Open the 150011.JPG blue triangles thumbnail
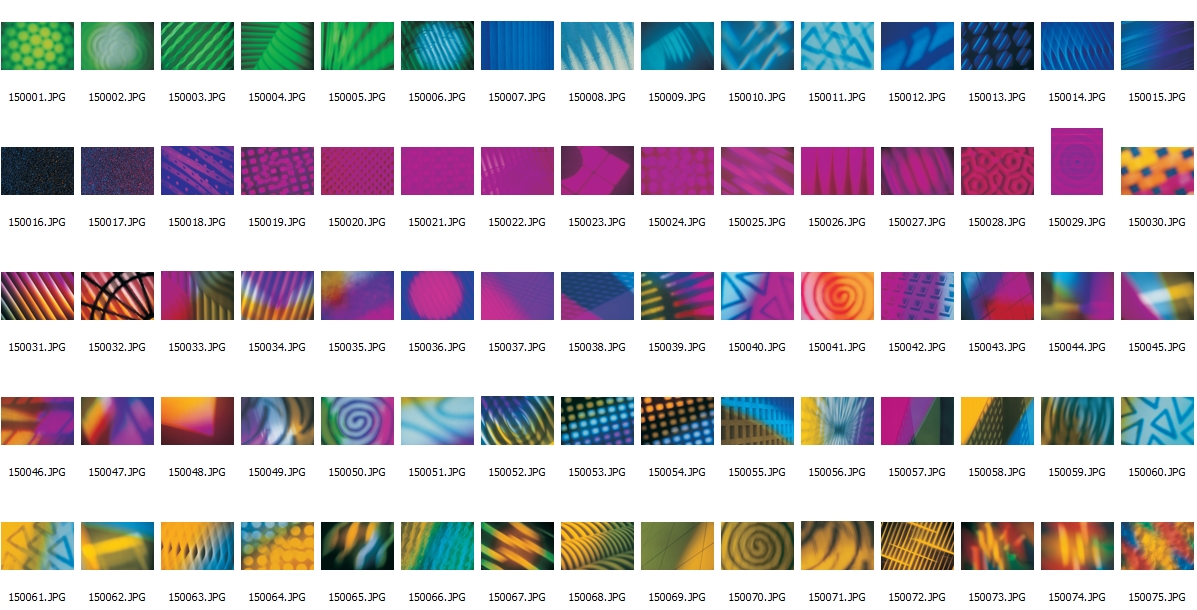The height and width of the screenshot is (610, 1197). (x=837, y=46)
